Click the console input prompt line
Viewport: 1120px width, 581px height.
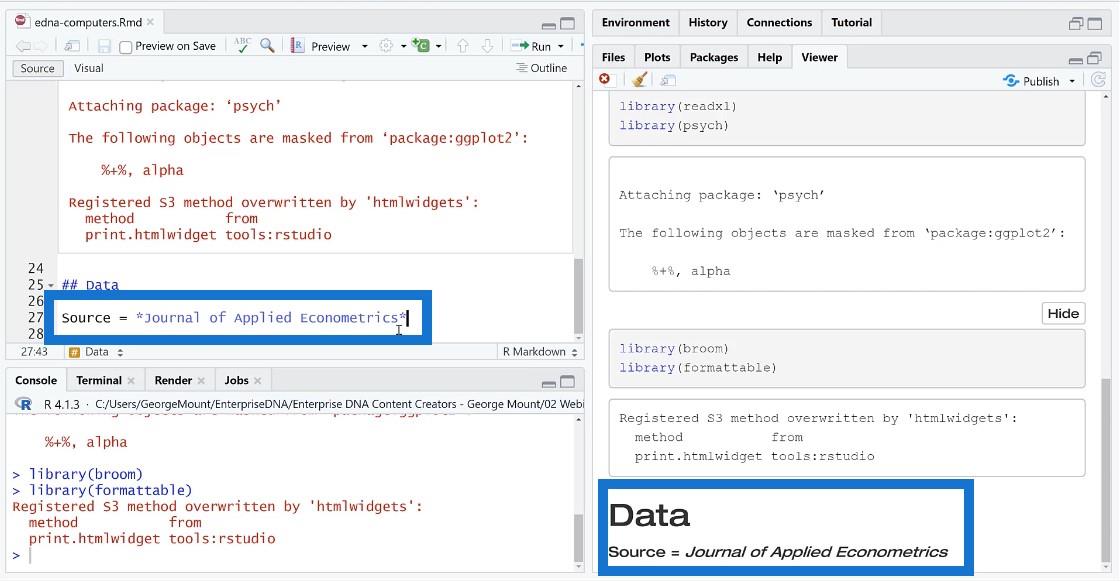(293, 555)
